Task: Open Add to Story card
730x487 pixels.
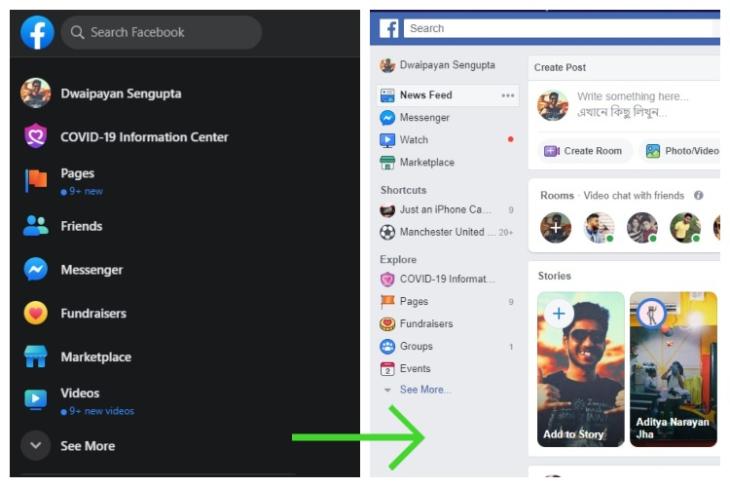Action: tap(581, 369)
